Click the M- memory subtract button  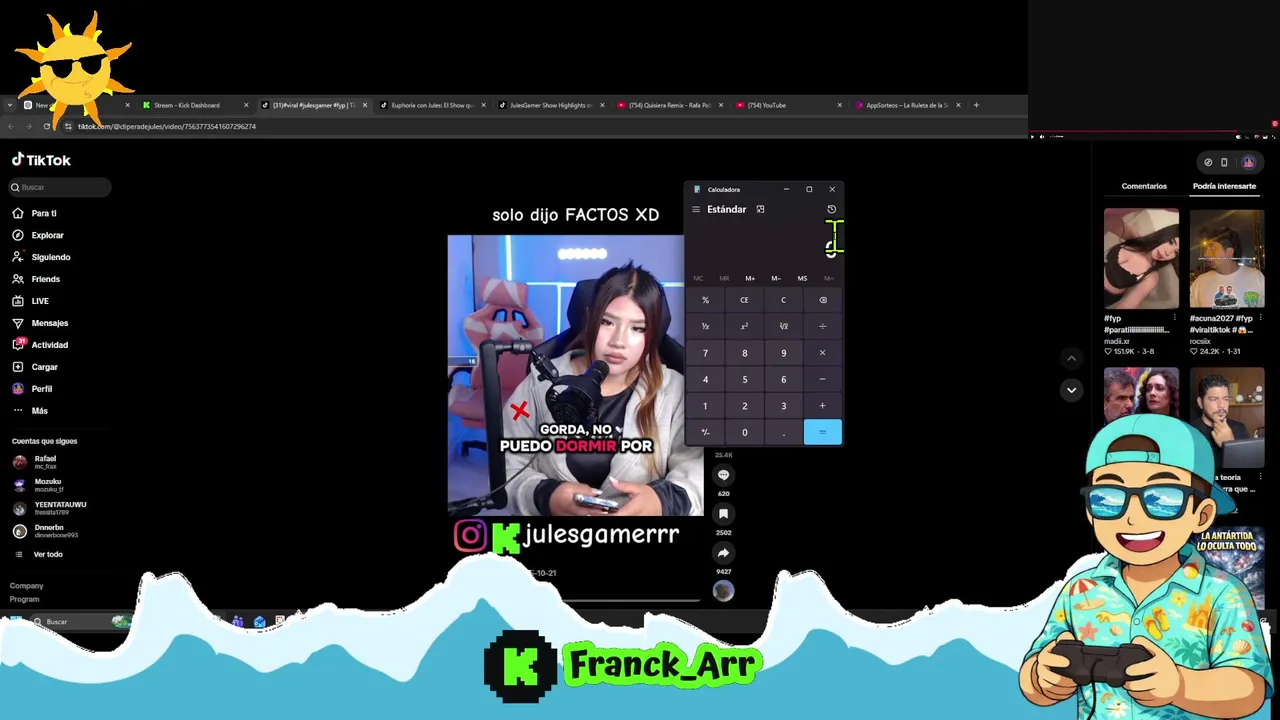tap(776, 278)
